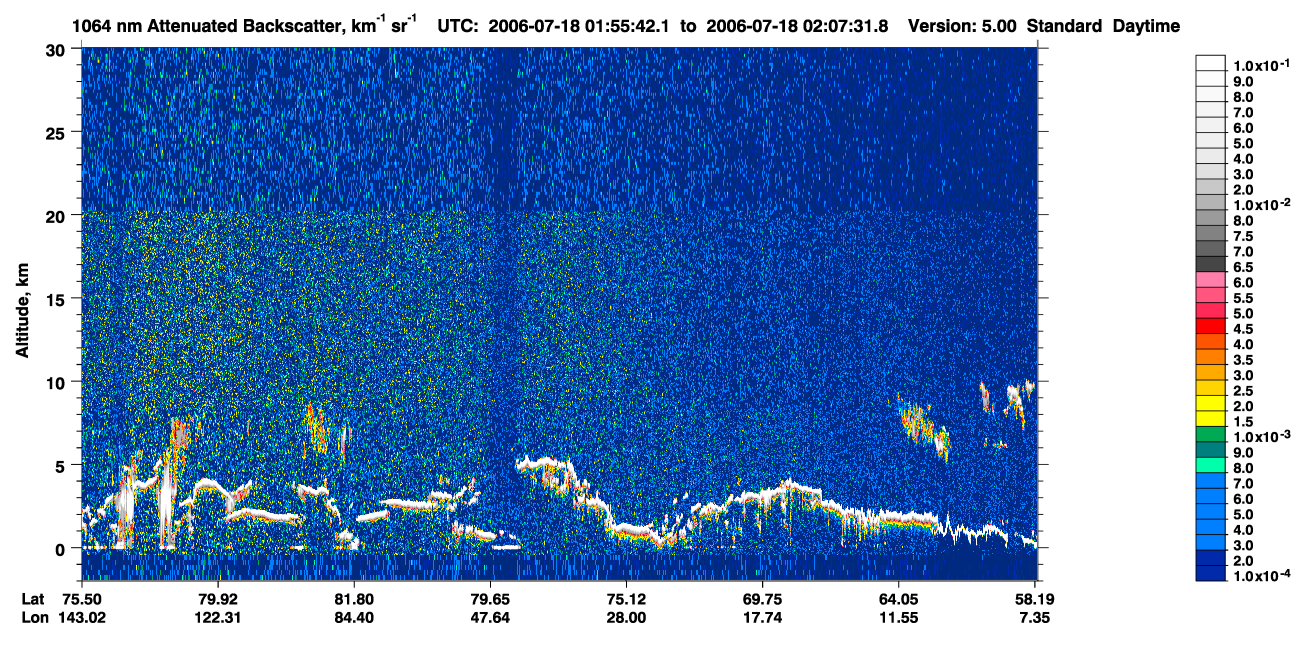The width and height of the screenshot is (1300, 667).
Task: Click the latitude value "79.92"
Action: [x=218, y=598]
